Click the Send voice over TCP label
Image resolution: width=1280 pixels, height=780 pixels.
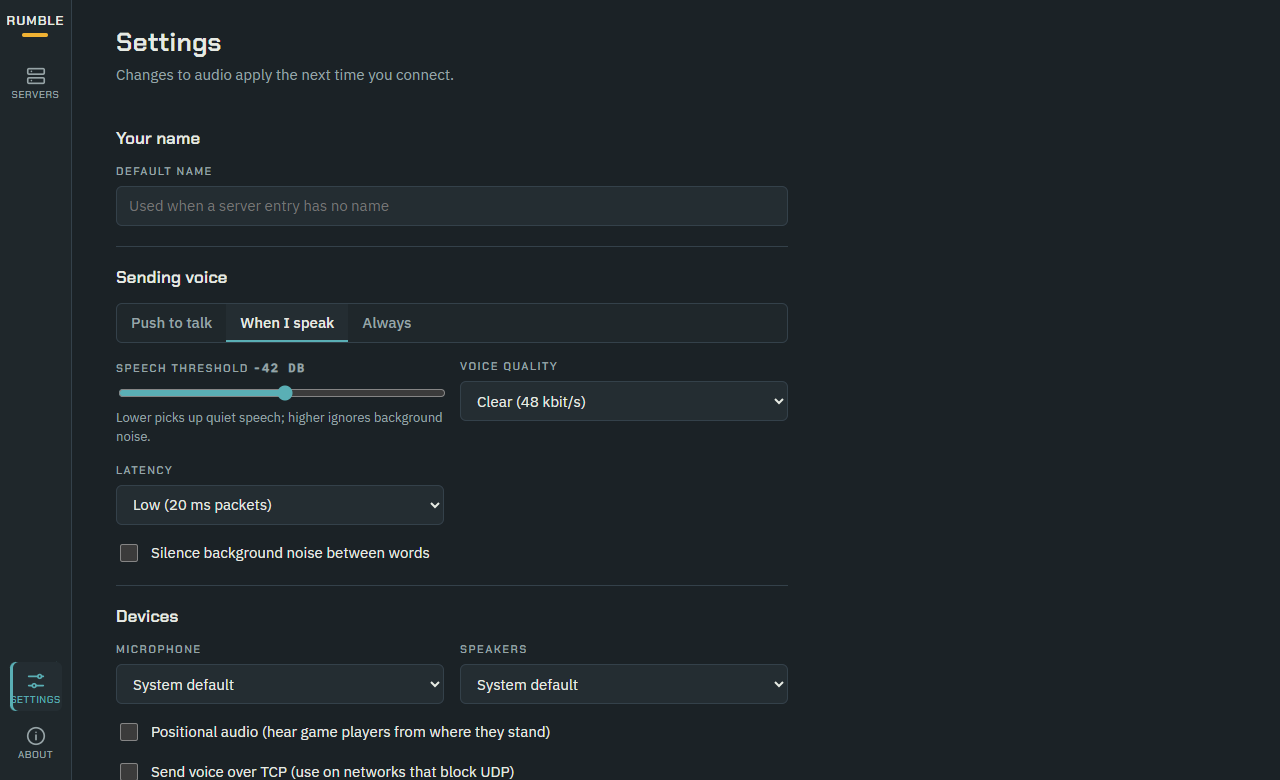click(332, 772)
